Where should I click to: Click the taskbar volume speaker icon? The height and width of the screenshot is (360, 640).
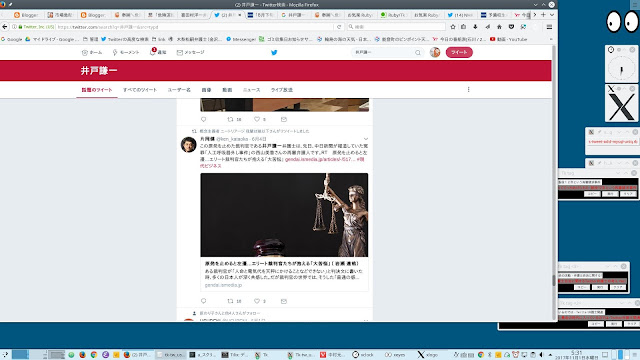coord(542,355)
